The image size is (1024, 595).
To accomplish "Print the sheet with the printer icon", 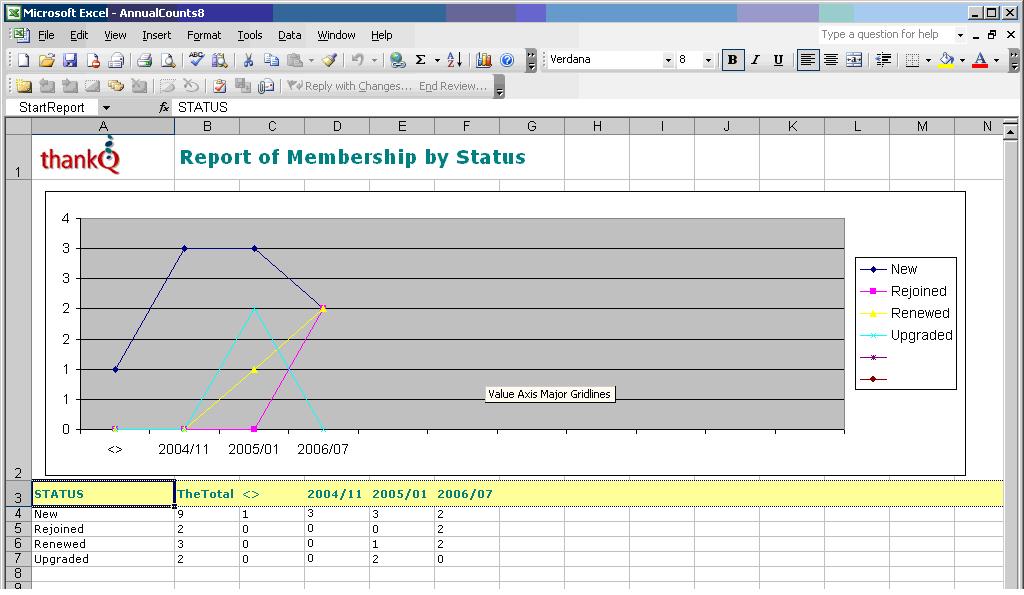I will coord(144,60).
